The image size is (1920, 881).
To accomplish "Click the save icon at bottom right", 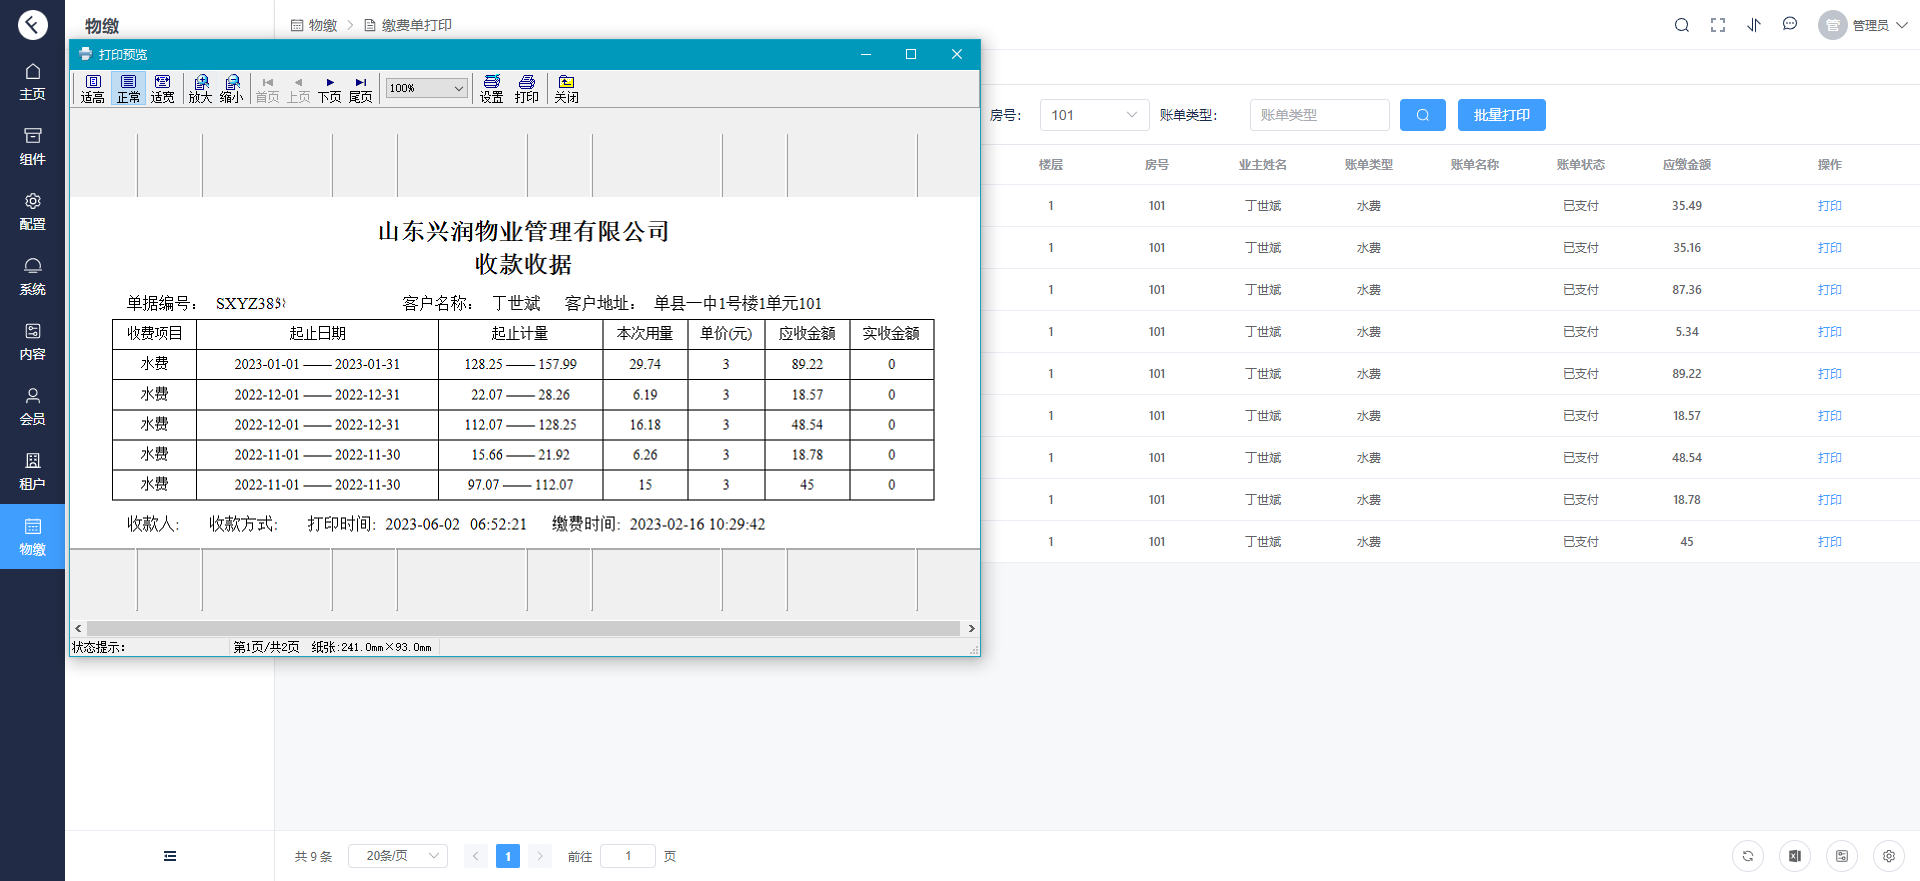I will pyautogui.click(x=1842, y=856).
